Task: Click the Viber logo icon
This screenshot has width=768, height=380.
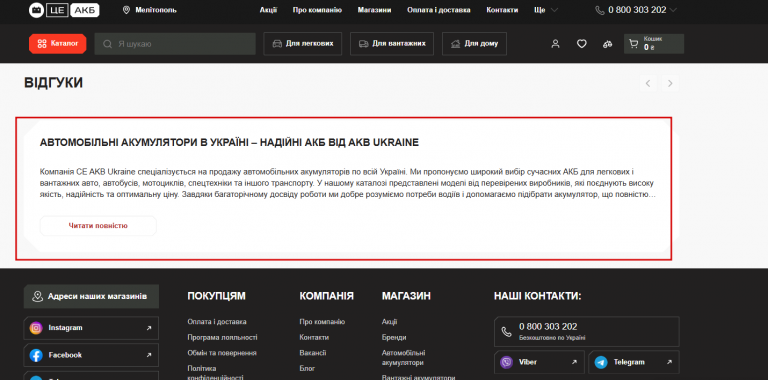Action: (x=506, y=362)
